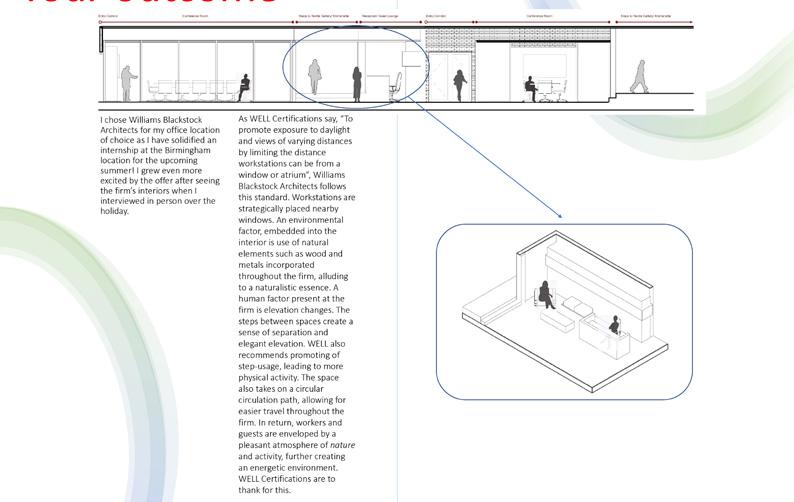Select text "firm is elevation changes. The"
This screenshot has height=502, width=794.
point(294,310)
